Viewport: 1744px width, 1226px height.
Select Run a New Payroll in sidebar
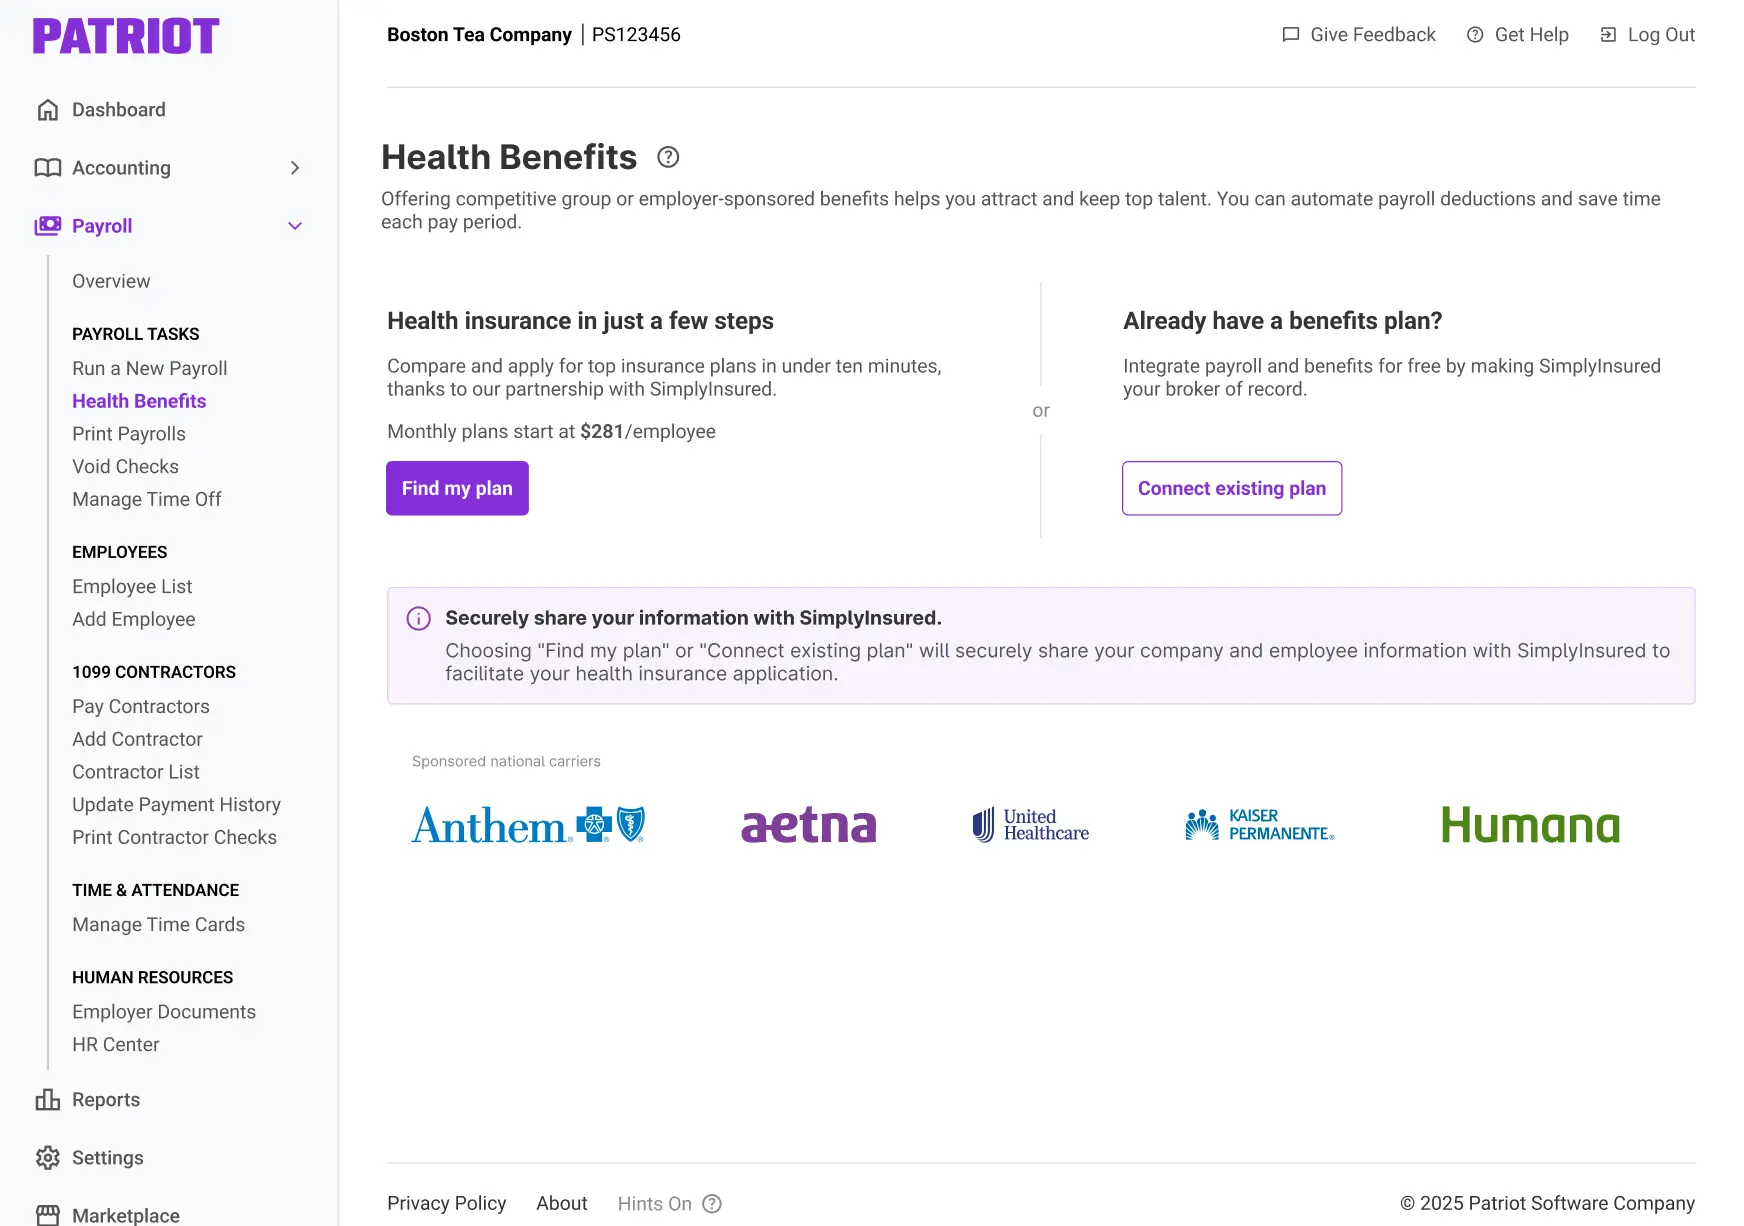(149, 368)
